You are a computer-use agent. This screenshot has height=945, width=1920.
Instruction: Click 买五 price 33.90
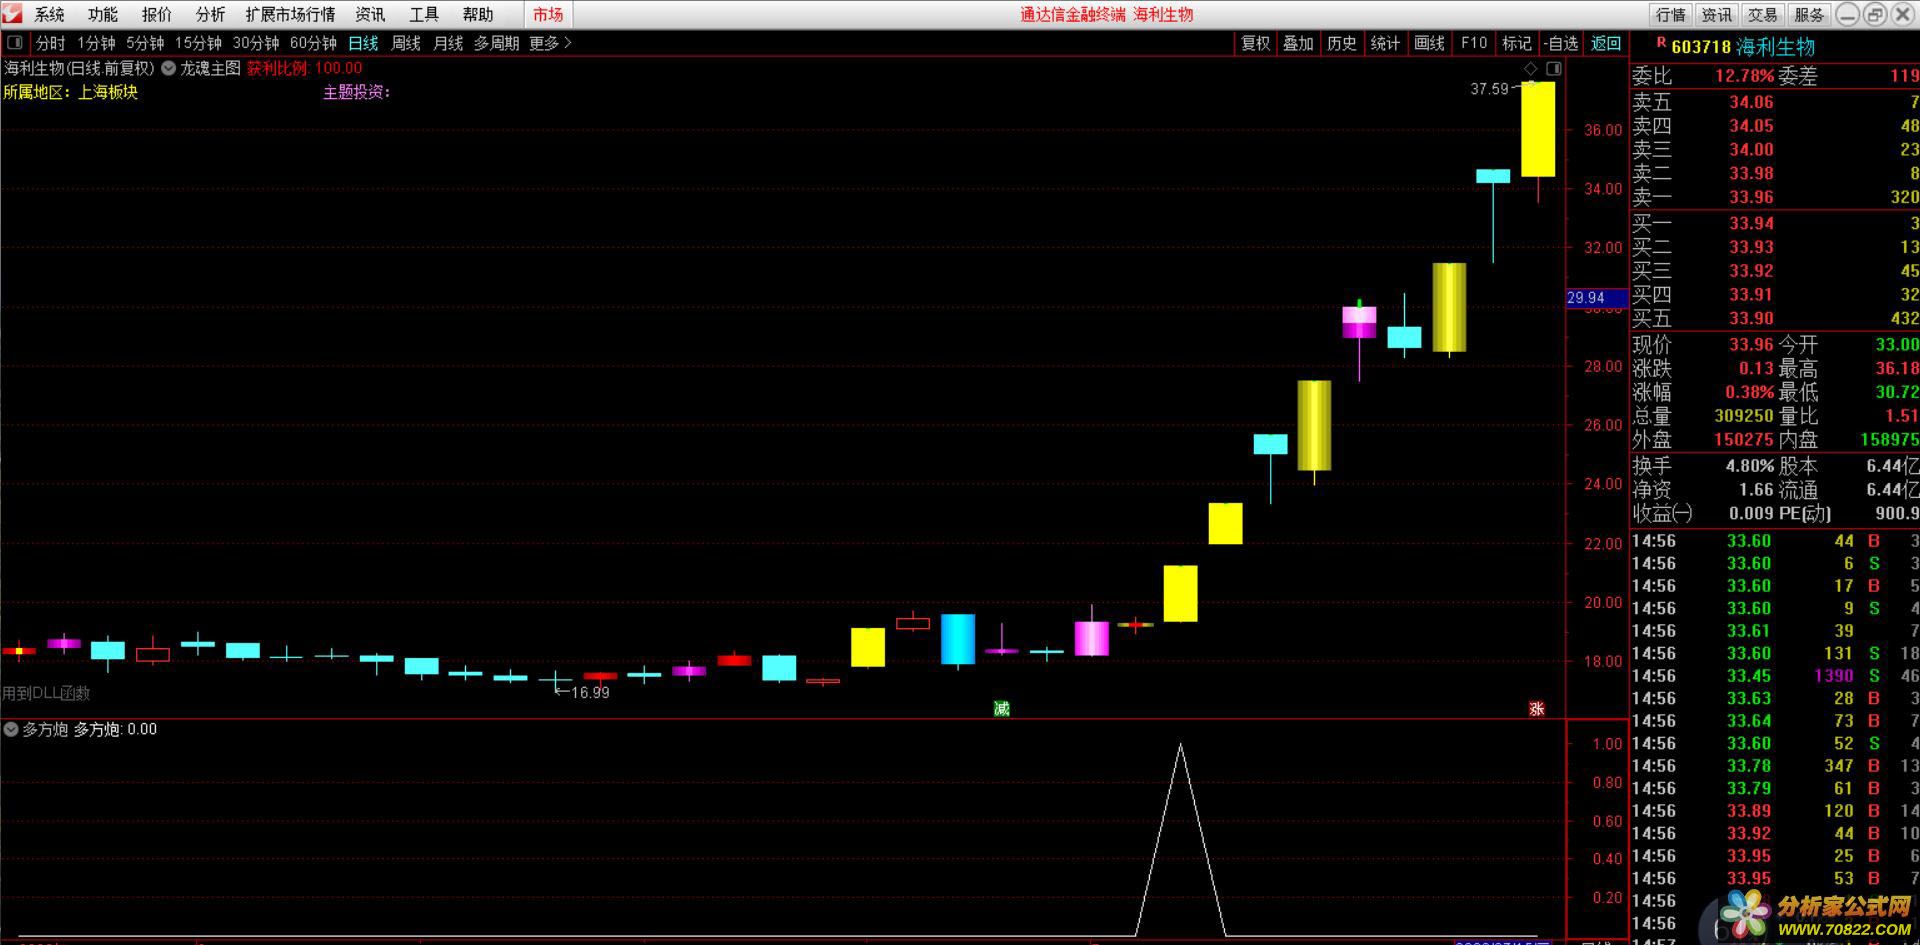point(1751,318)
